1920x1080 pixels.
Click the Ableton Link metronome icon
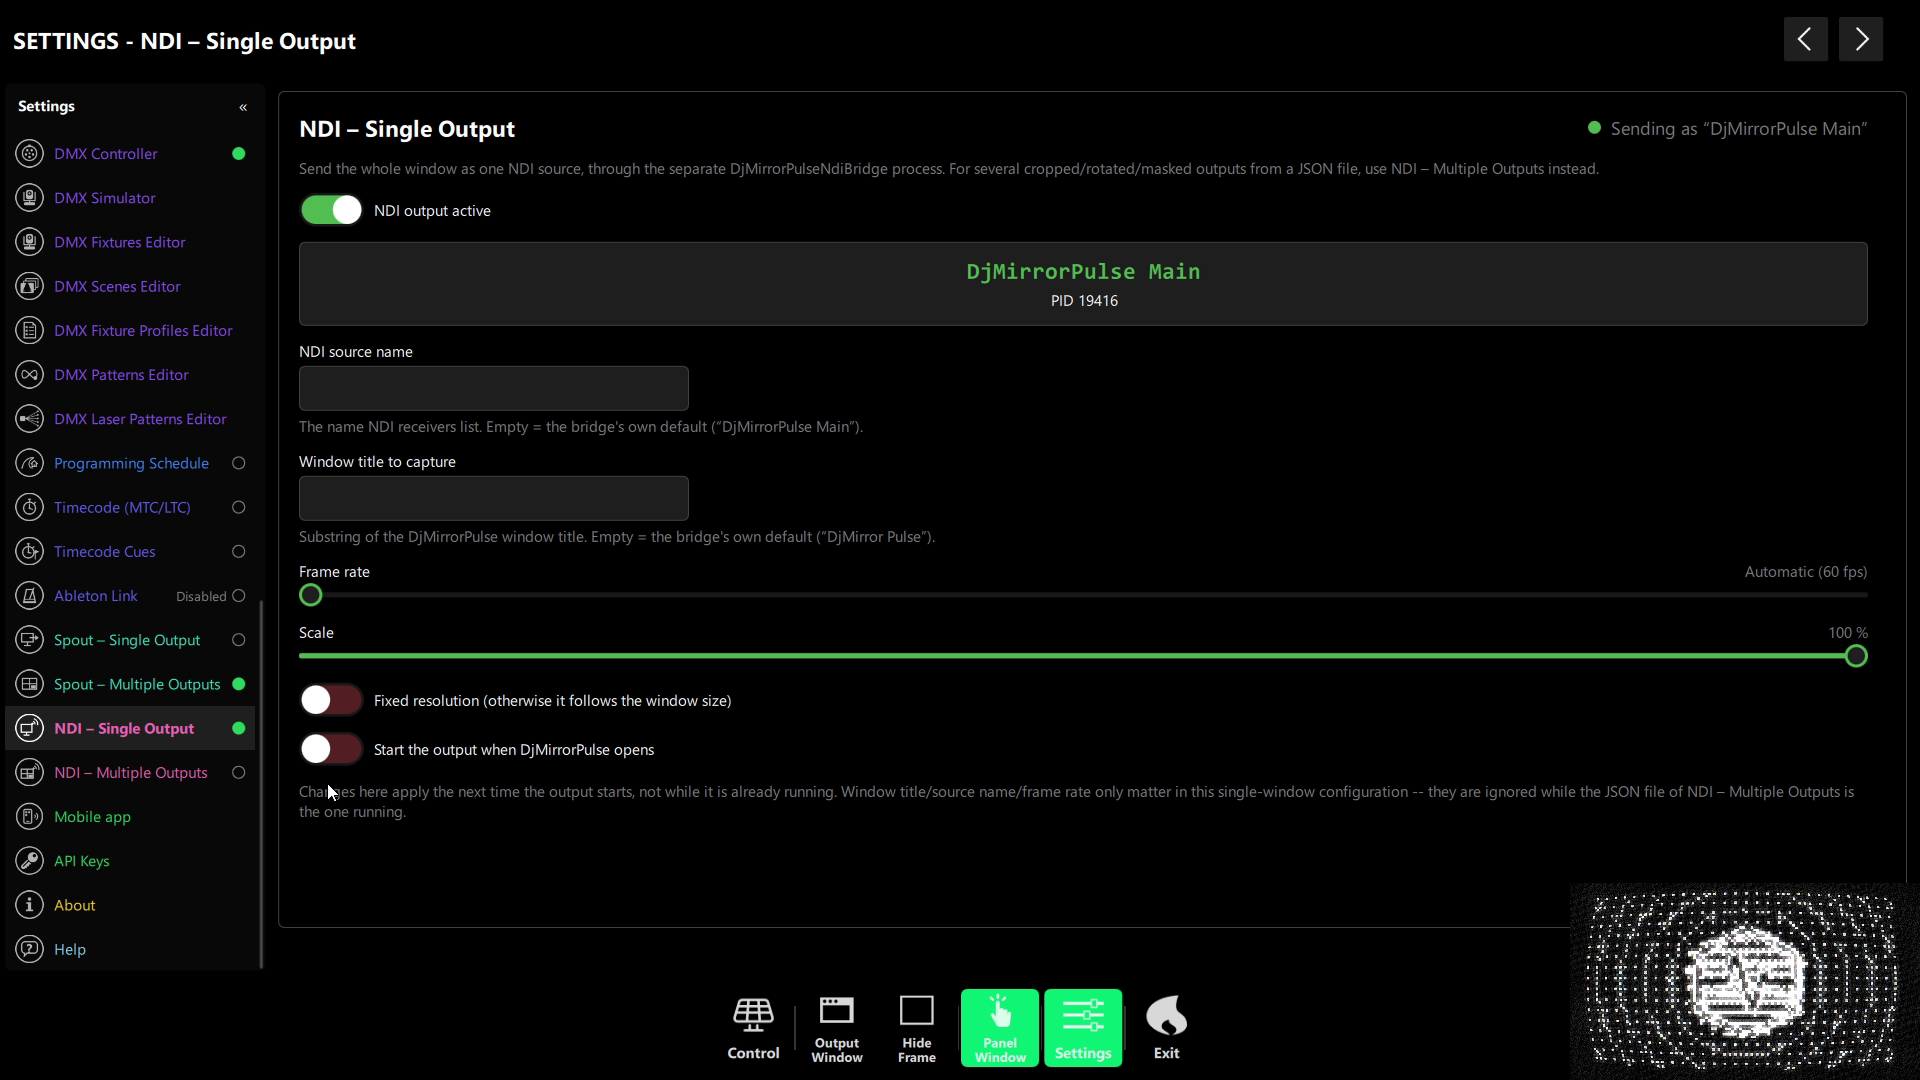30,596
